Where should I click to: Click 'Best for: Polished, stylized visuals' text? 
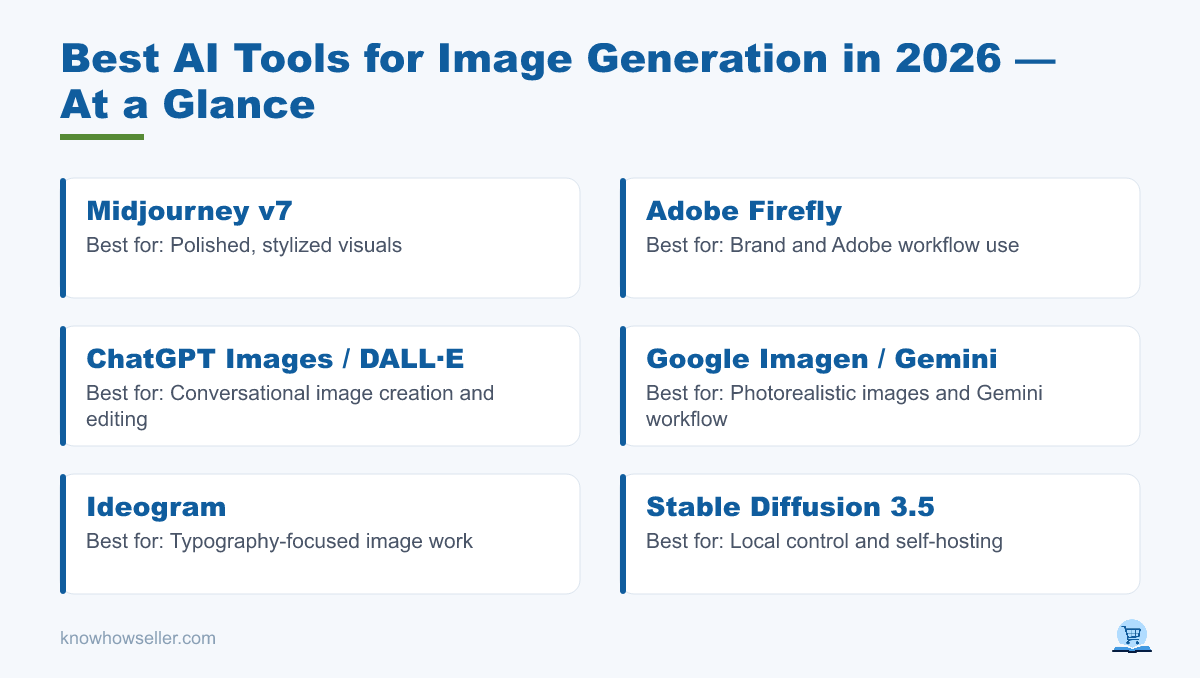(244, 245)
